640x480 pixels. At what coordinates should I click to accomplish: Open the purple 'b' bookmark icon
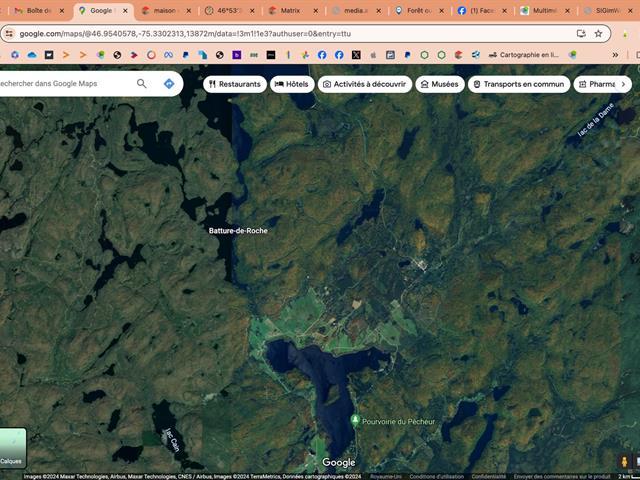click(x=237, y=55)
